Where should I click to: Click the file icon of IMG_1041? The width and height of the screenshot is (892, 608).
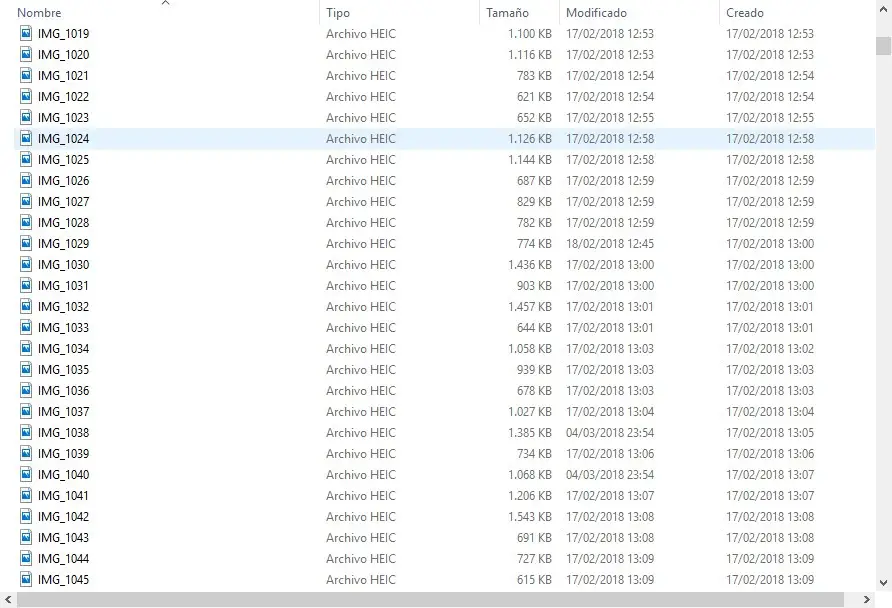click(26, 495)
